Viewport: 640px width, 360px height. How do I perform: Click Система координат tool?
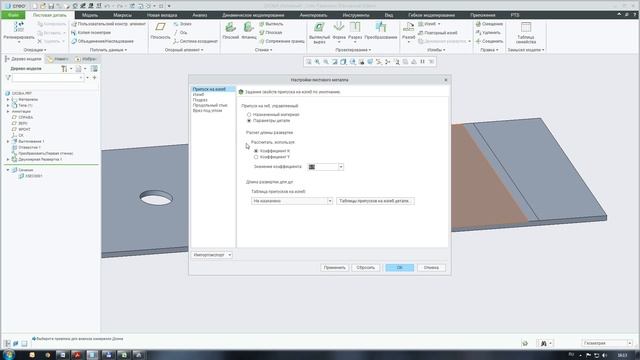(196, 41)
